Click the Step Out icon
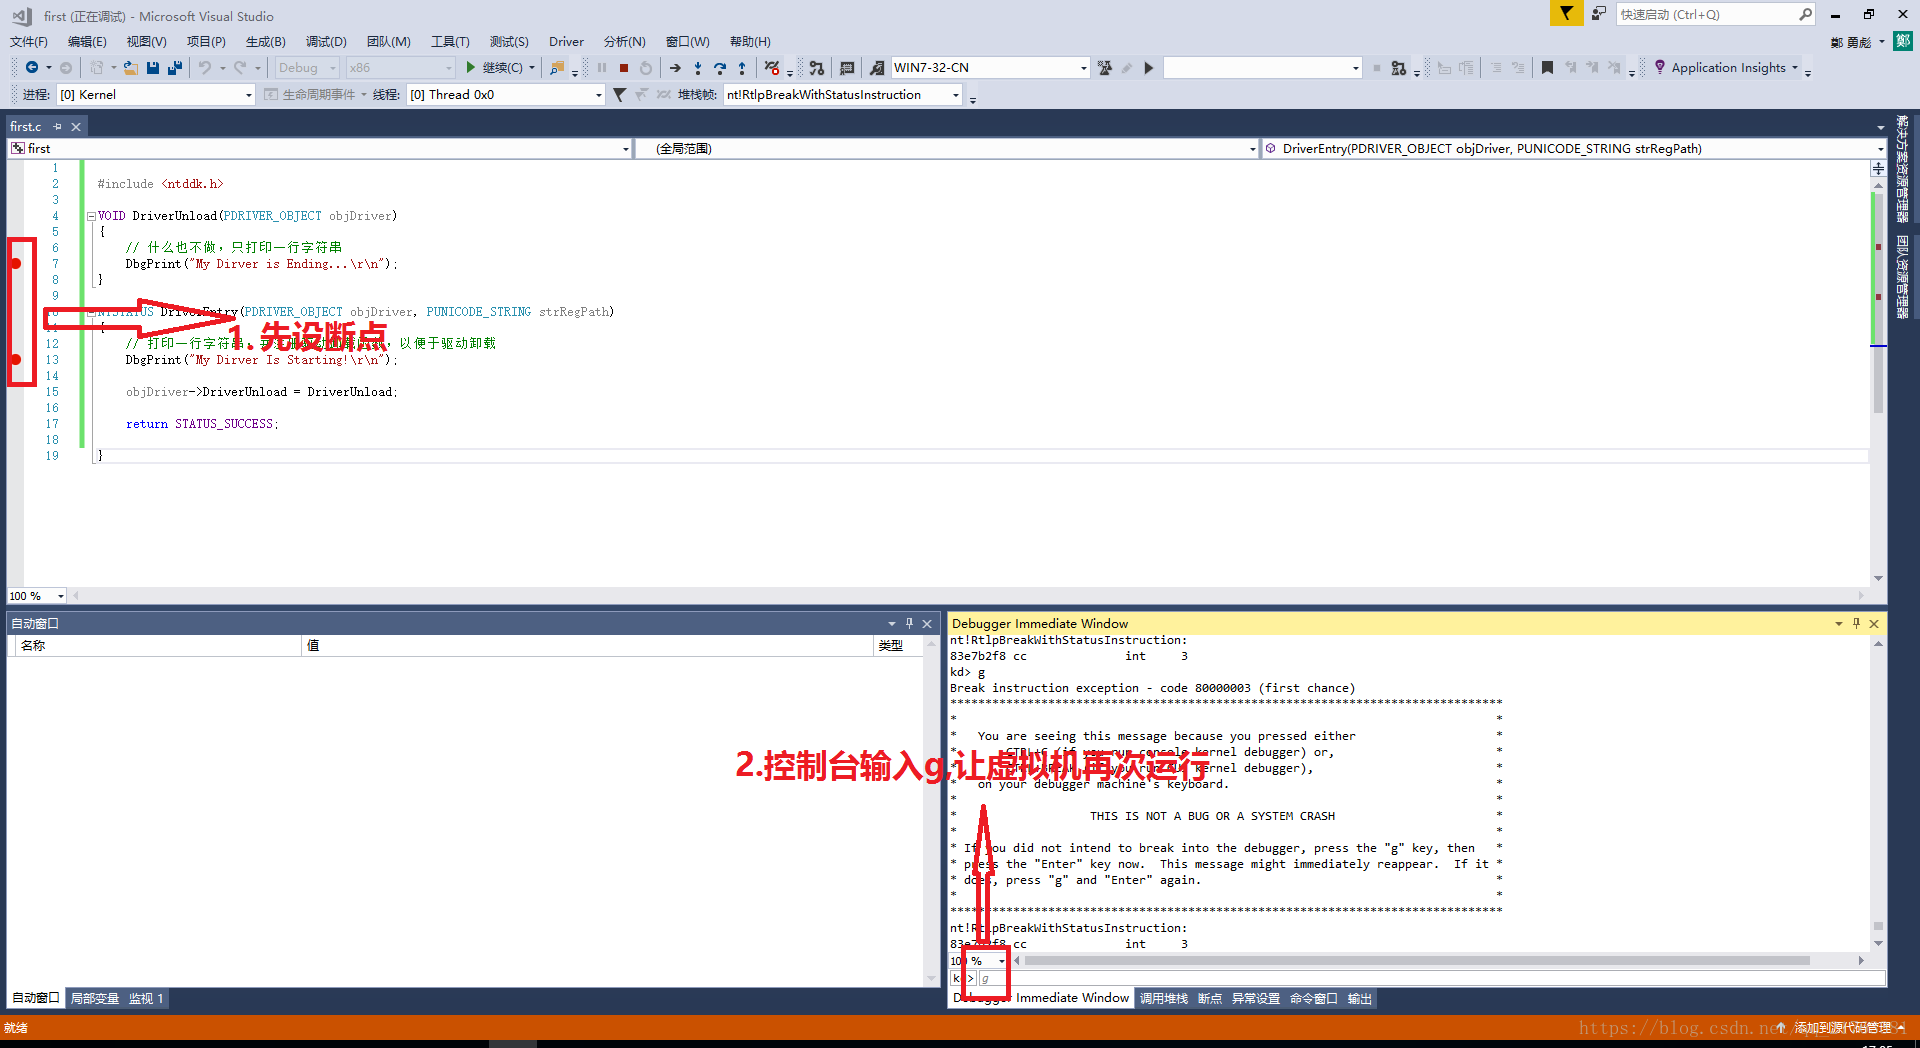1920x1048 pixels. click(742, 68)
